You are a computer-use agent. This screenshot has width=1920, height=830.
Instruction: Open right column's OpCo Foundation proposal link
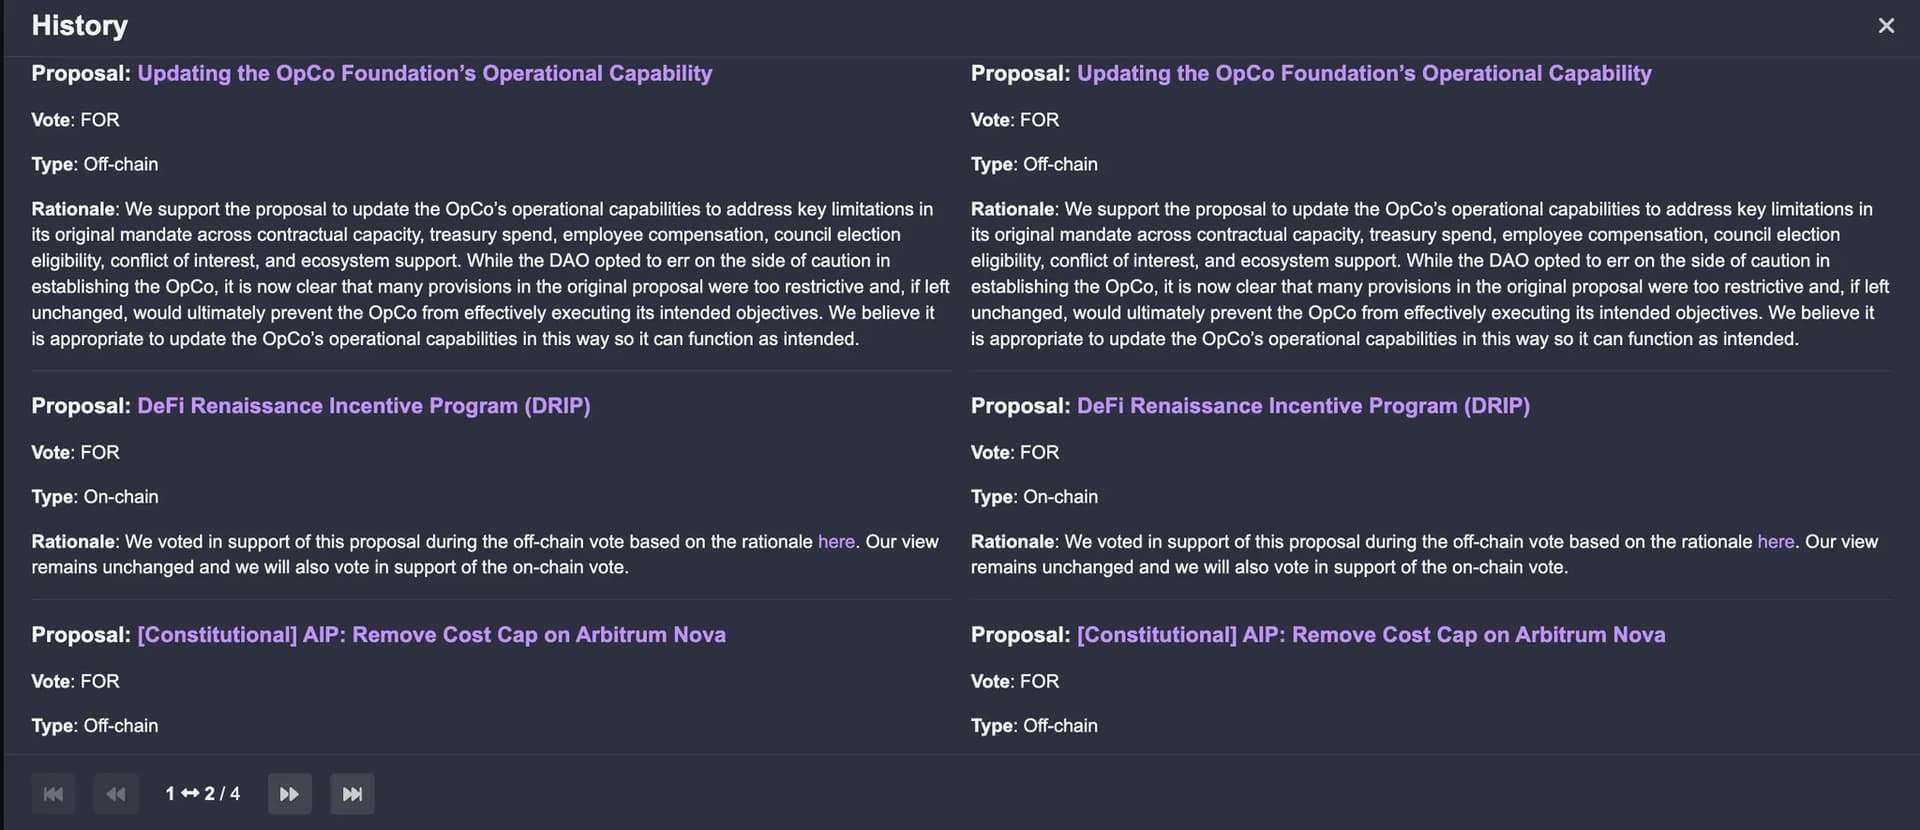coord(1364,73)
